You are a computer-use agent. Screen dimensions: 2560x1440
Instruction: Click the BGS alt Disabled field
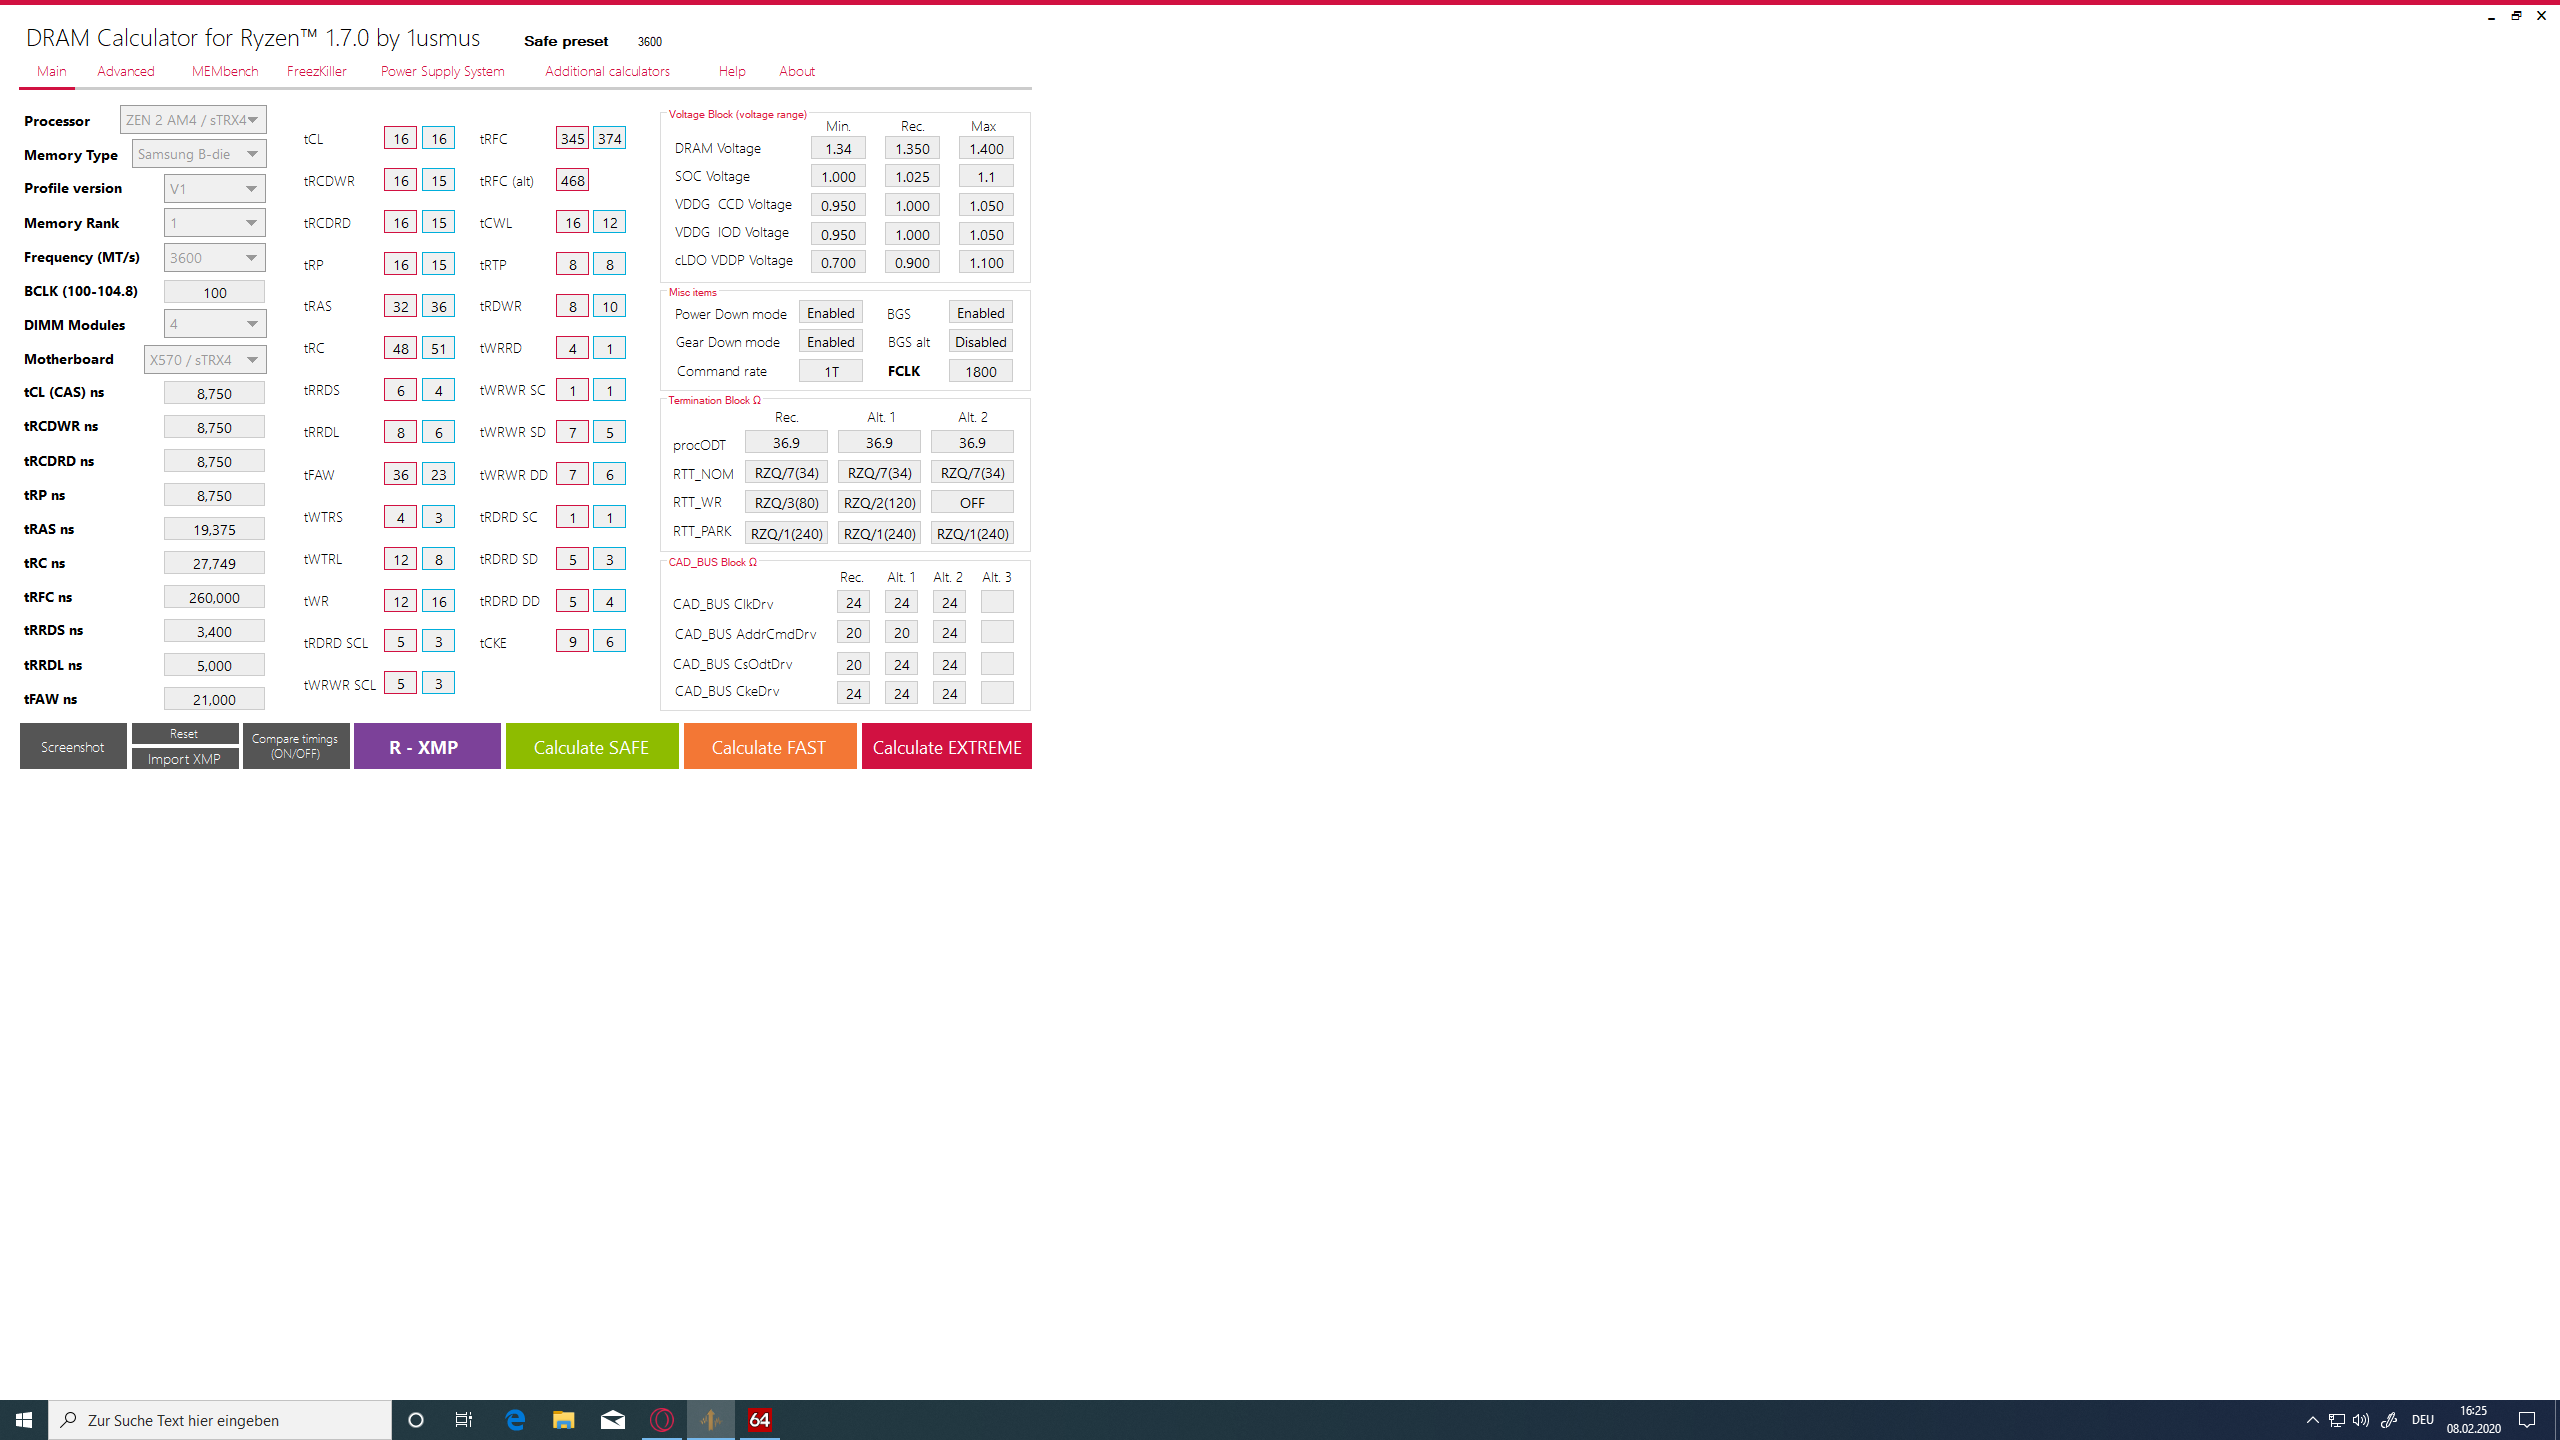point(980,342)
